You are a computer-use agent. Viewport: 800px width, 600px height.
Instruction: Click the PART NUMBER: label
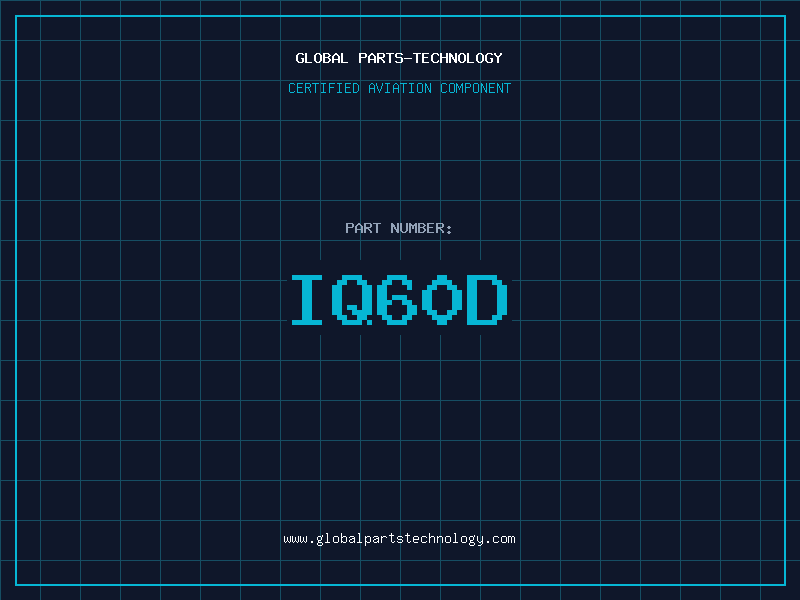(x=399, y=228)
